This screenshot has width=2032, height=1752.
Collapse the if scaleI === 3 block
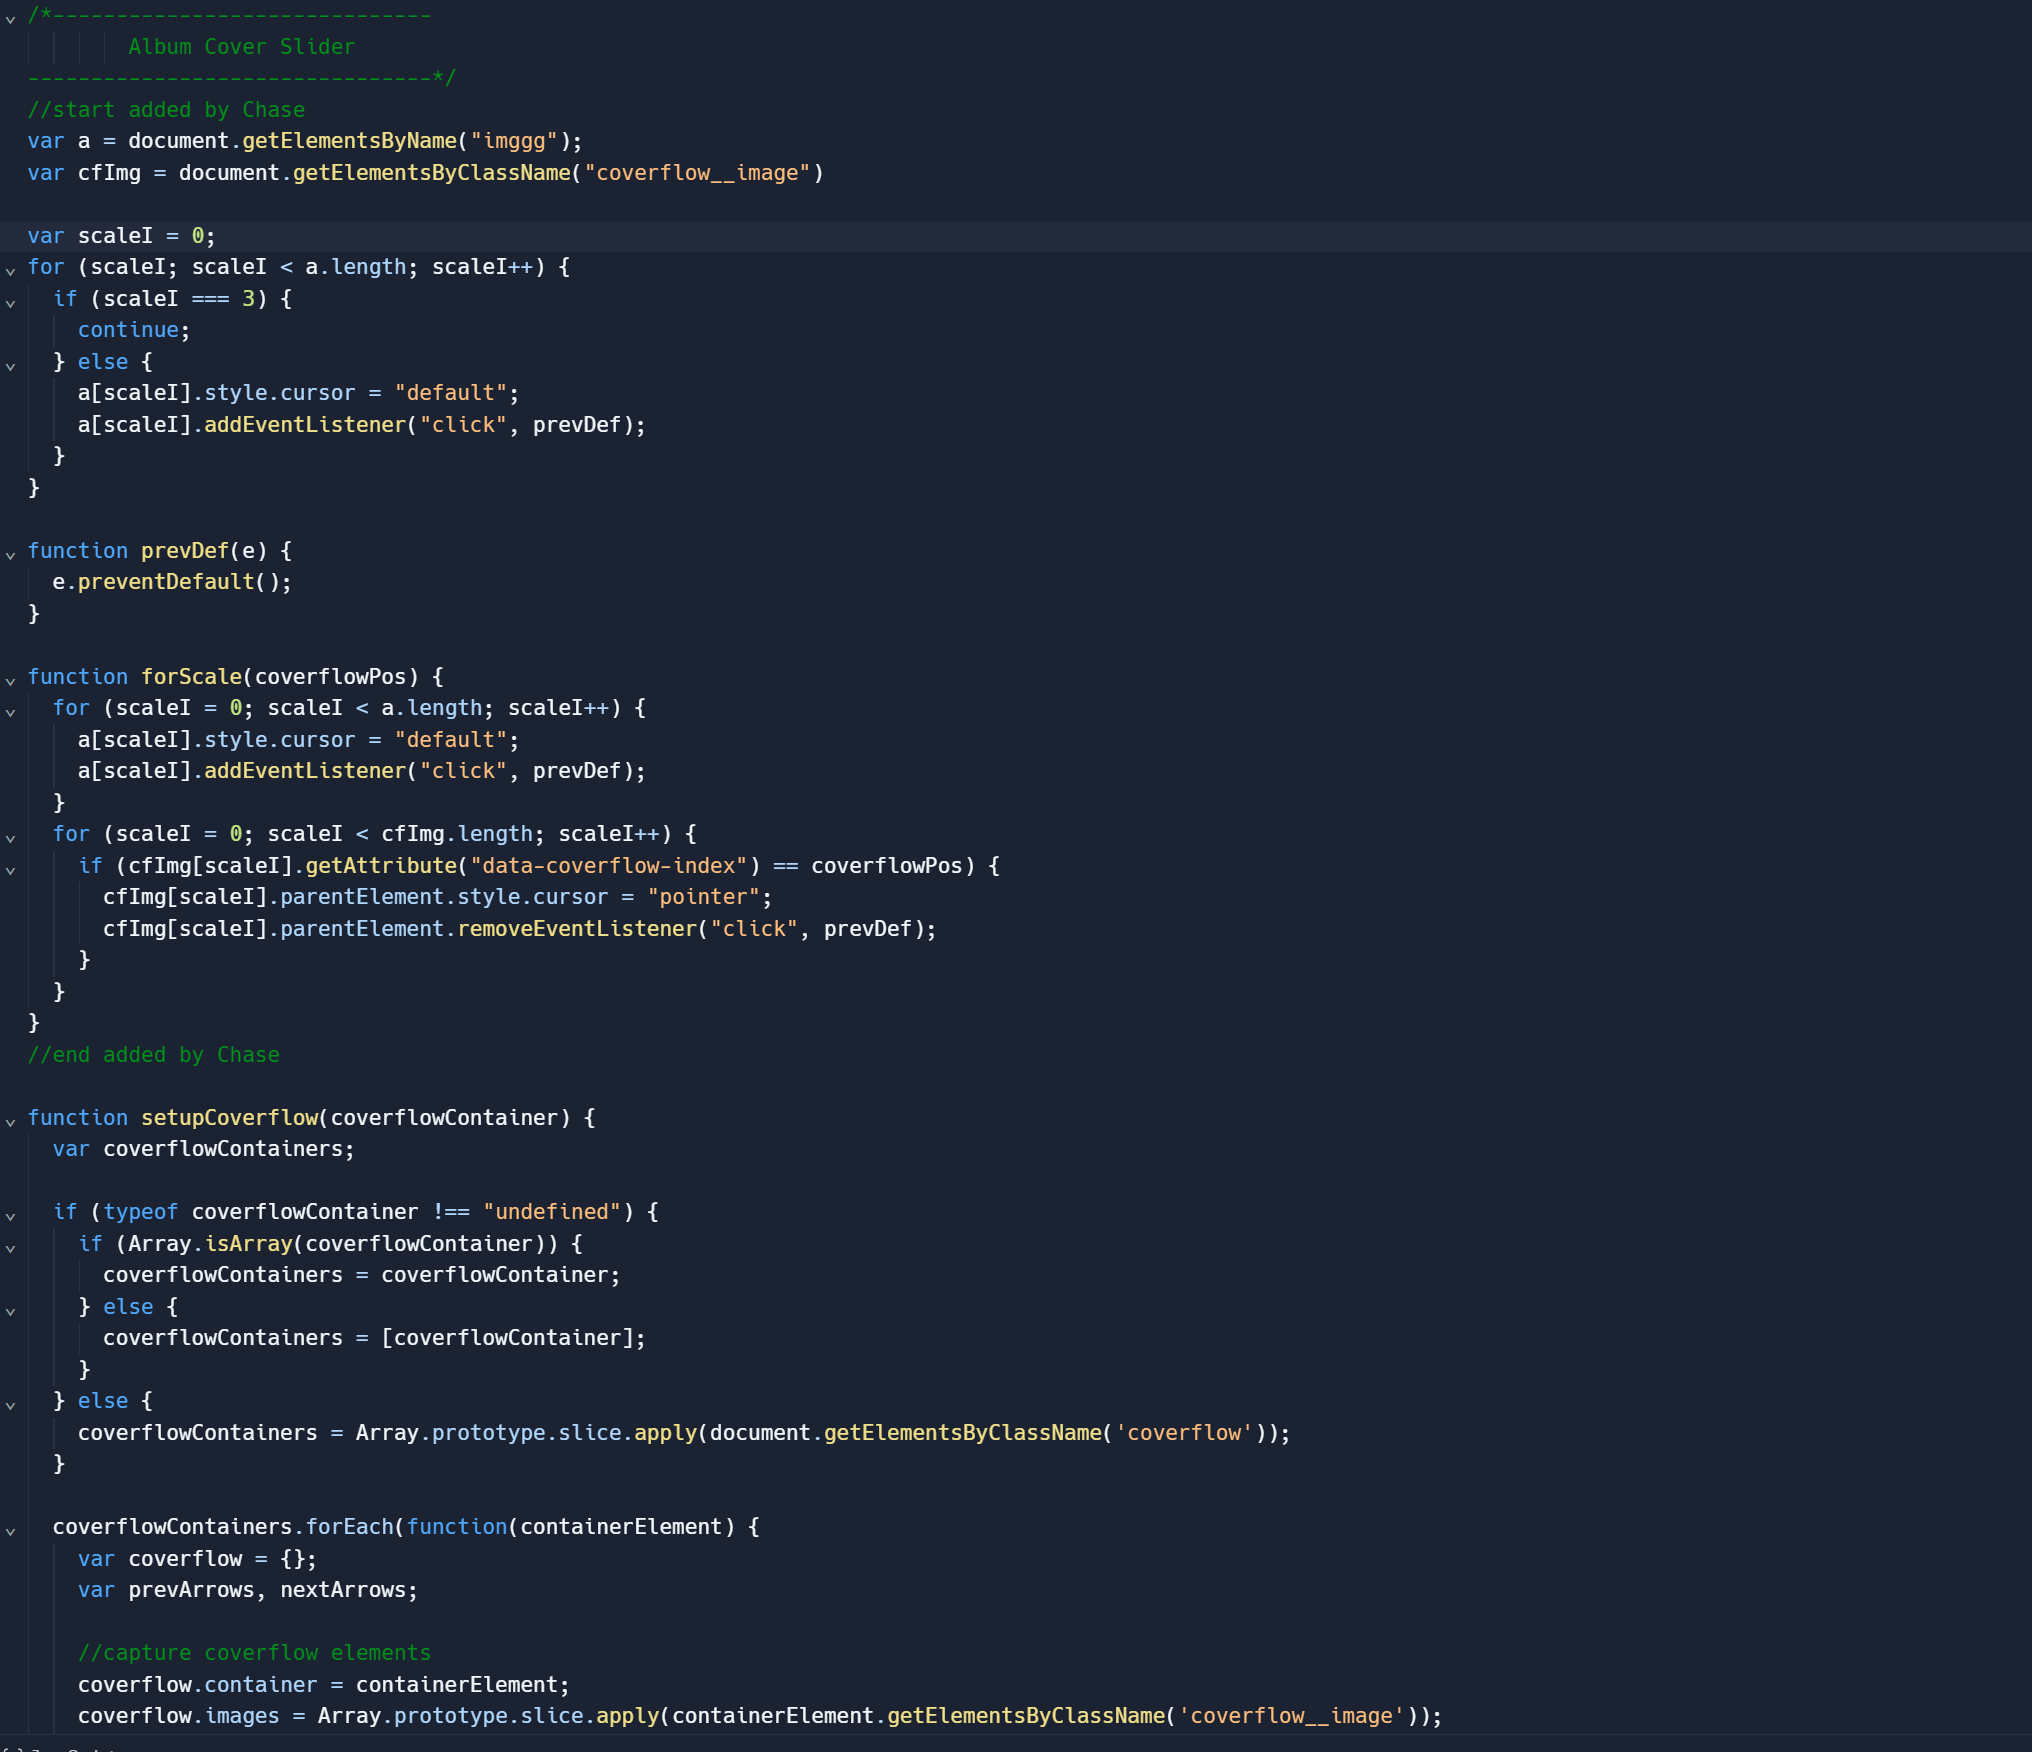pyautogui.click(x=10, y=302)
